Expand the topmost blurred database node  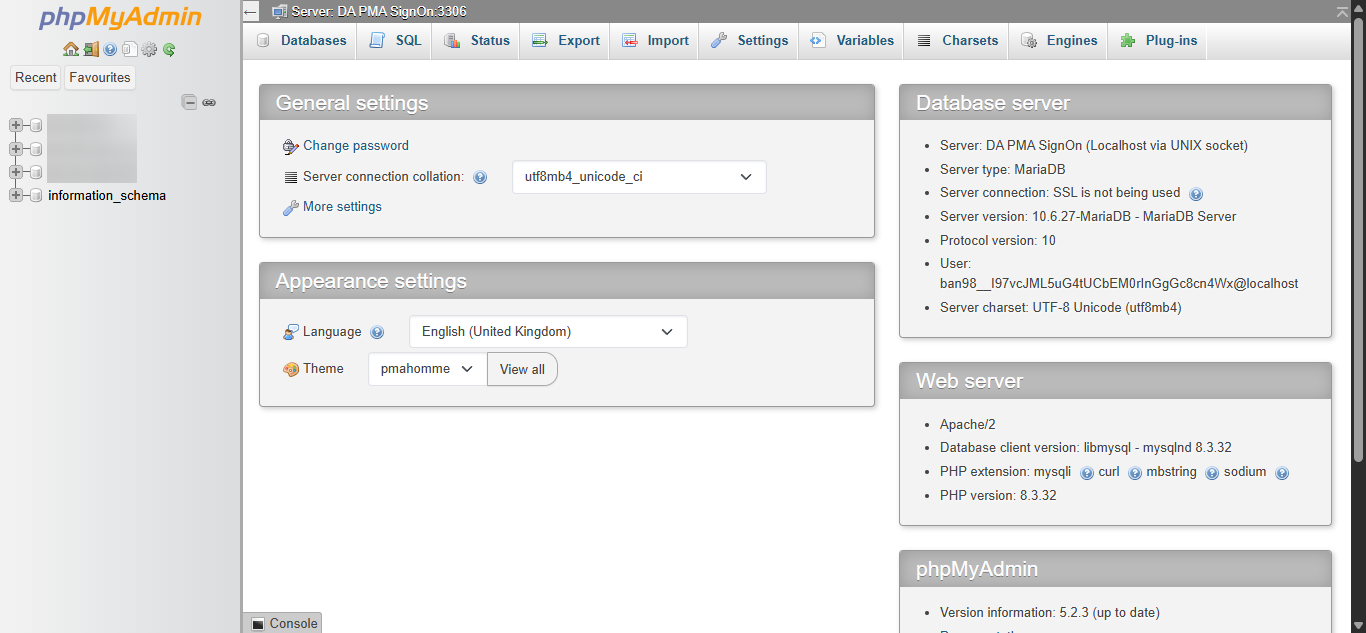[x=15, y=125]
